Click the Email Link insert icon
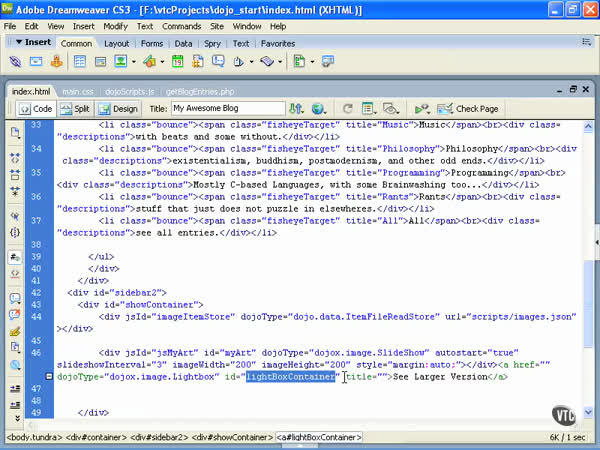The width and height of the screenshot is (600, 450). click(x=37, y=61)
